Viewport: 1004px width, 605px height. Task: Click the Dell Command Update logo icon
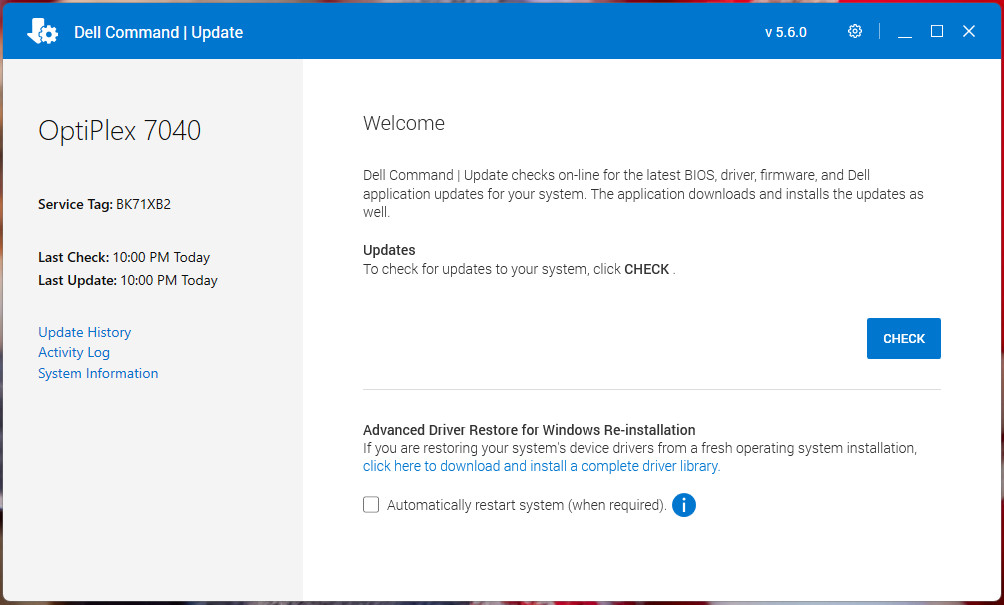[42, 31]
